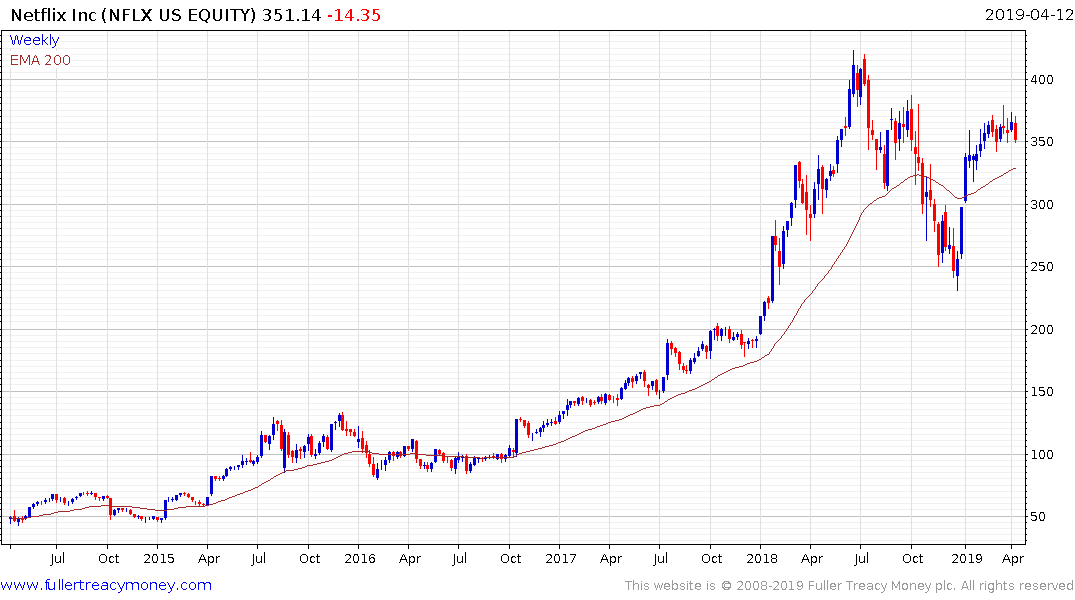This screenshot has width=1075, height=600.
Task: Click the 2017 year label on time axis
Action: click(x=561, y=558)
